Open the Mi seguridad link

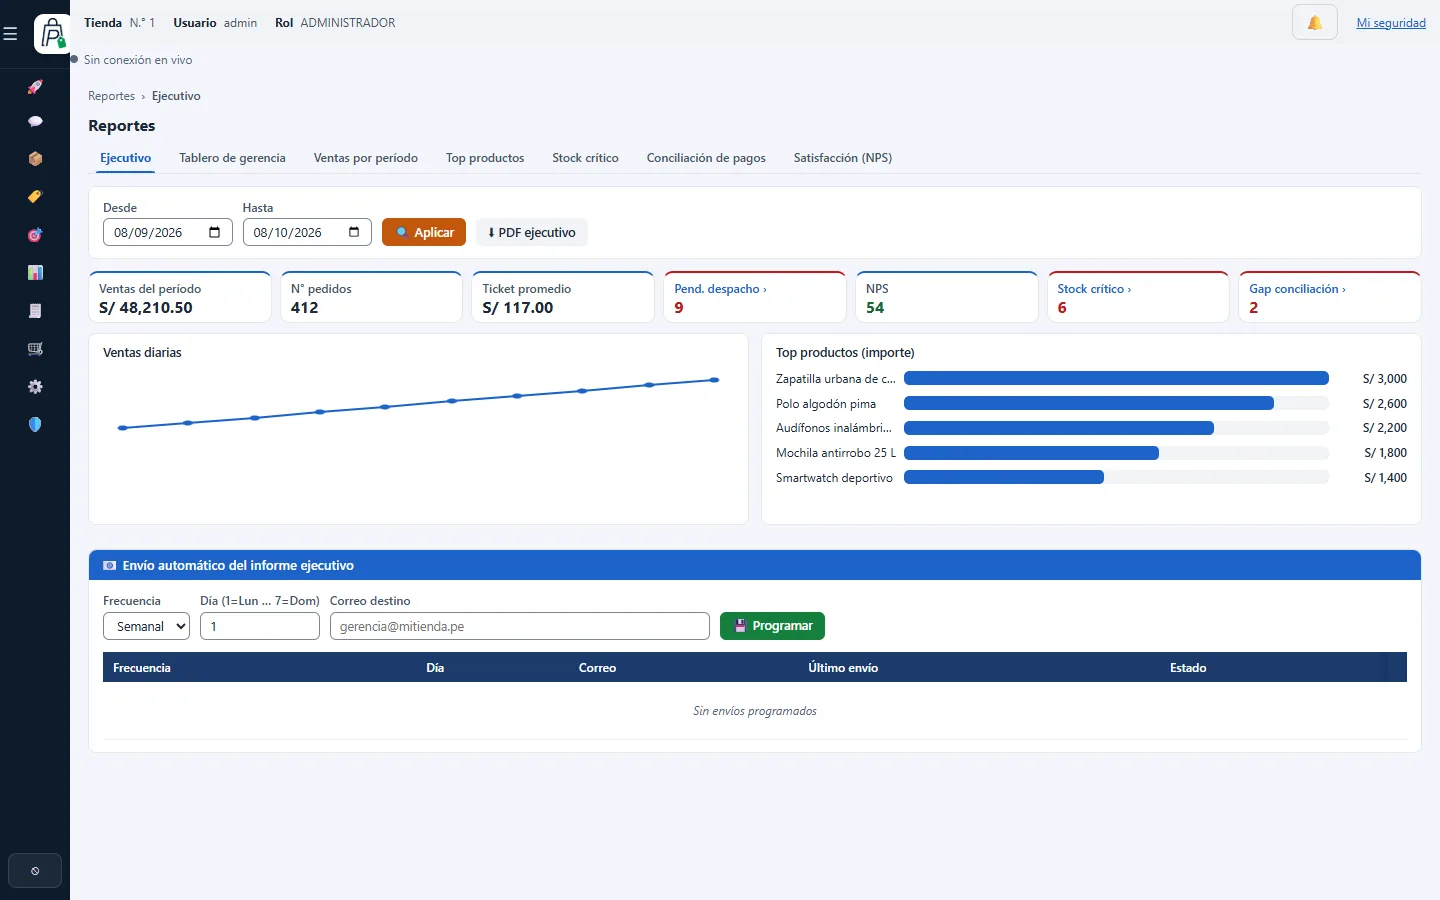point(1391,23)
